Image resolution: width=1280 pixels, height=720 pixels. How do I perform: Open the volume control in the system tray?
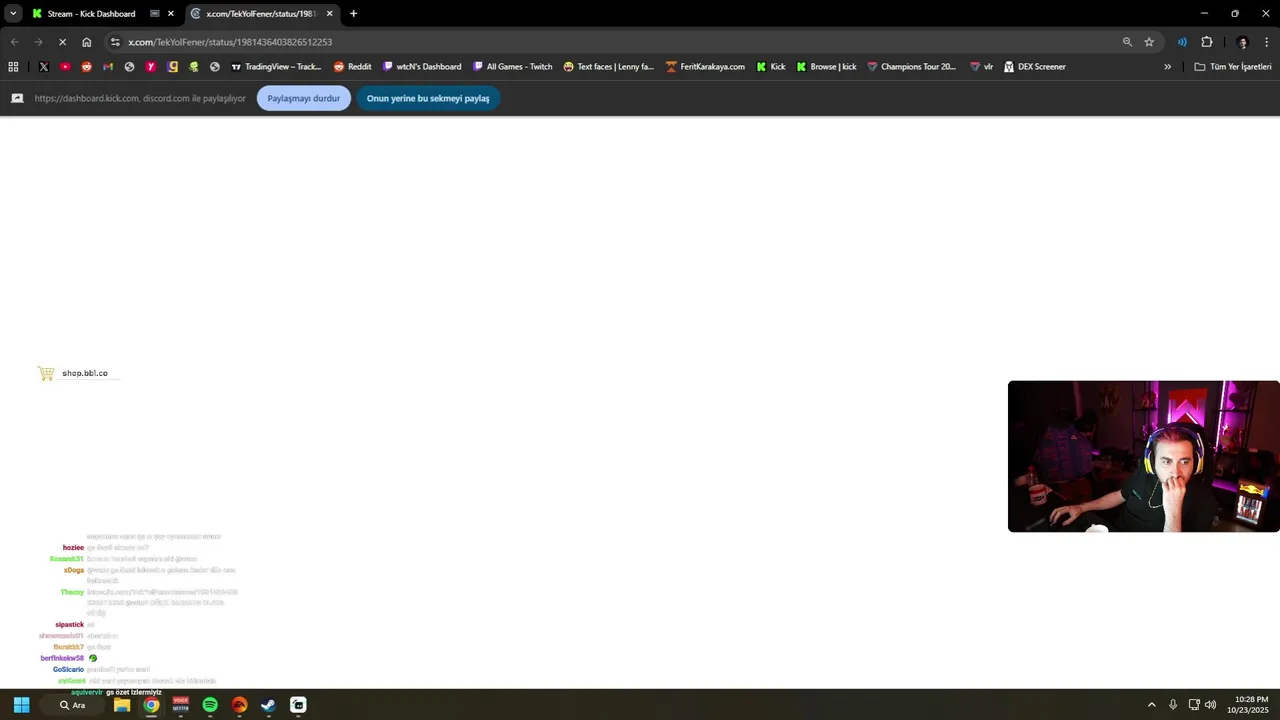(1211, 705)
